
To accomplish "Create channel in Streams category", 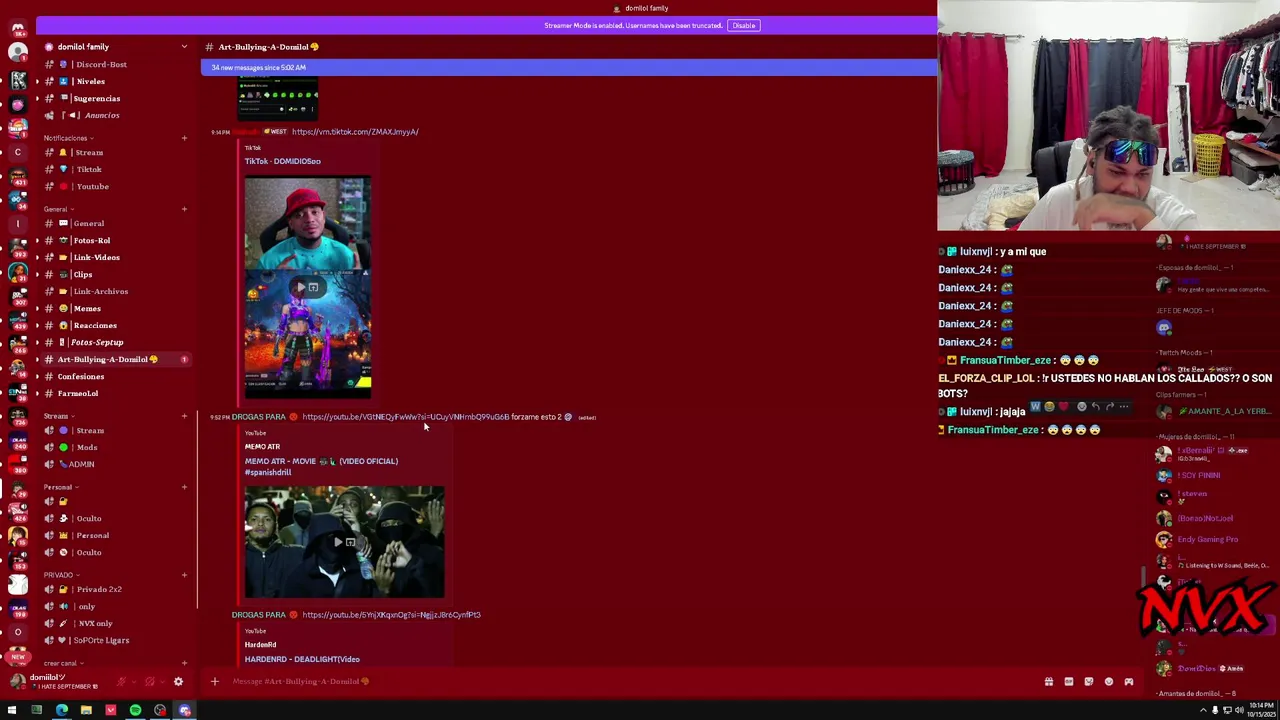I will click(x=184, y=416).
